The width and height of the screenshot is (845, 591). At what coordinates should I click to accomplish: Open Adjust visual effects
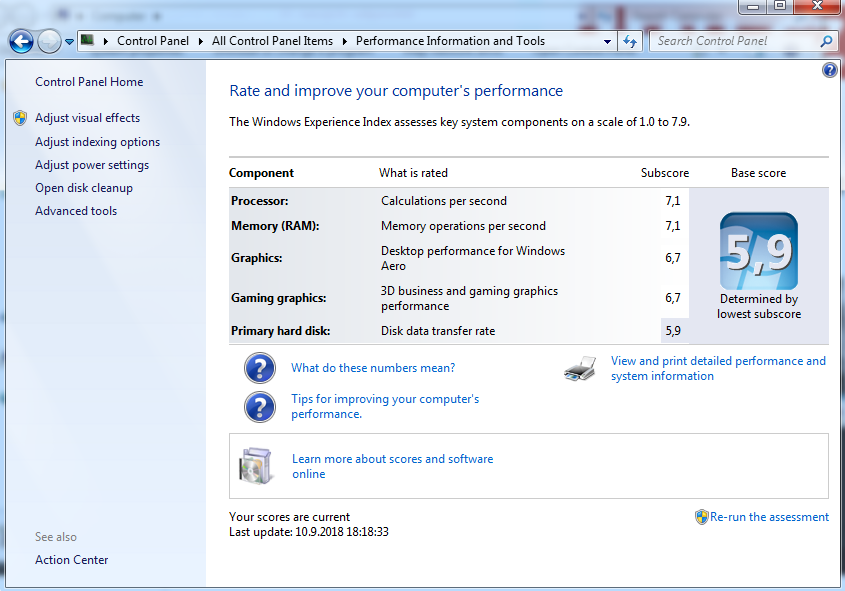point(87,118)
